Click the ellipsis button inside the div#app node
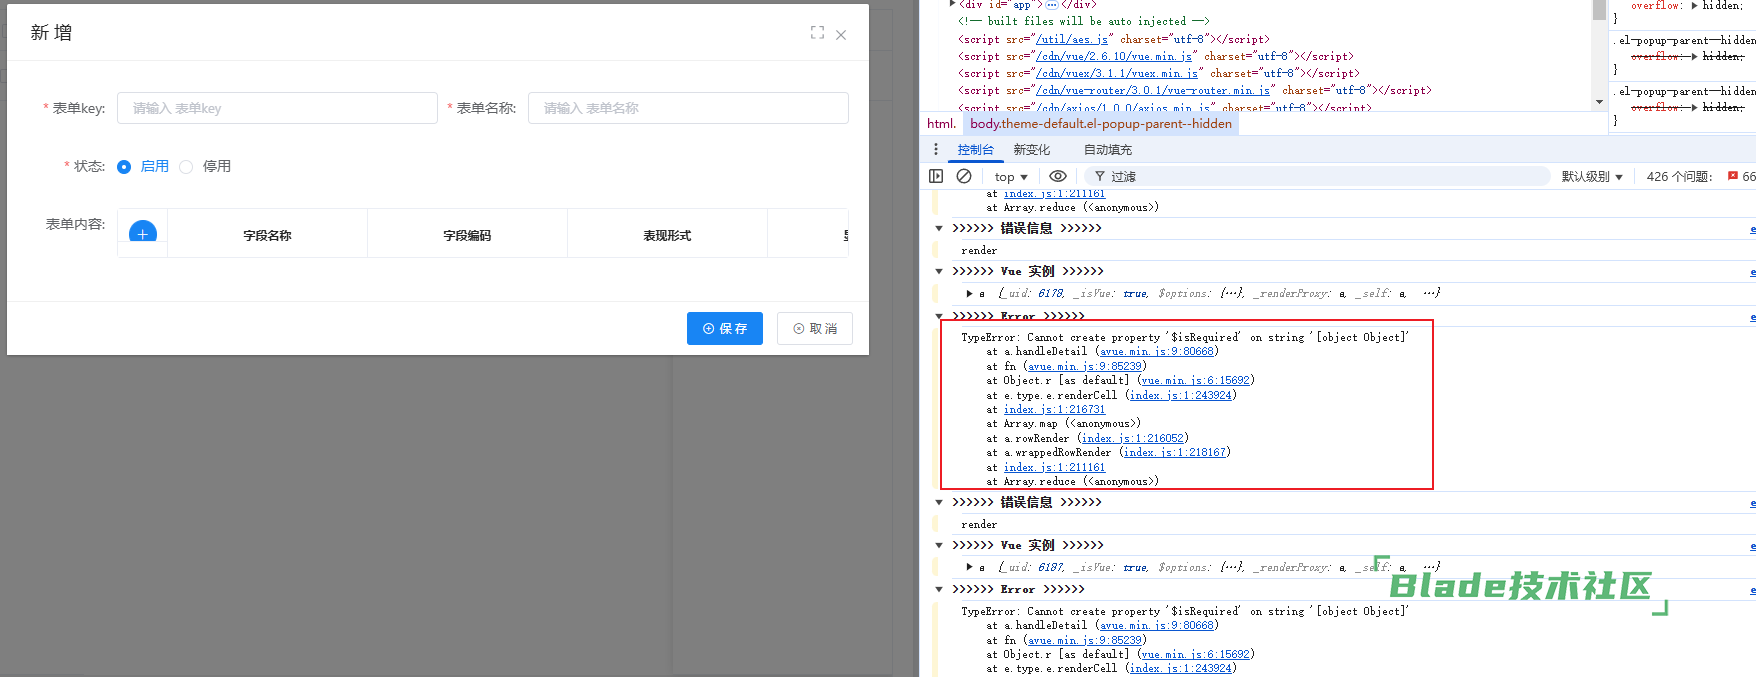 pyautogui.click(x=1052, y=5)
